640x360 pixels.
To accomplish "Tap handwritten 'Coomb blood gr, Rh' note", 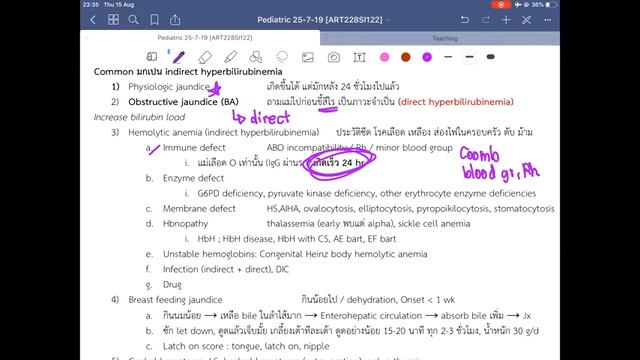I will [500, 164].
